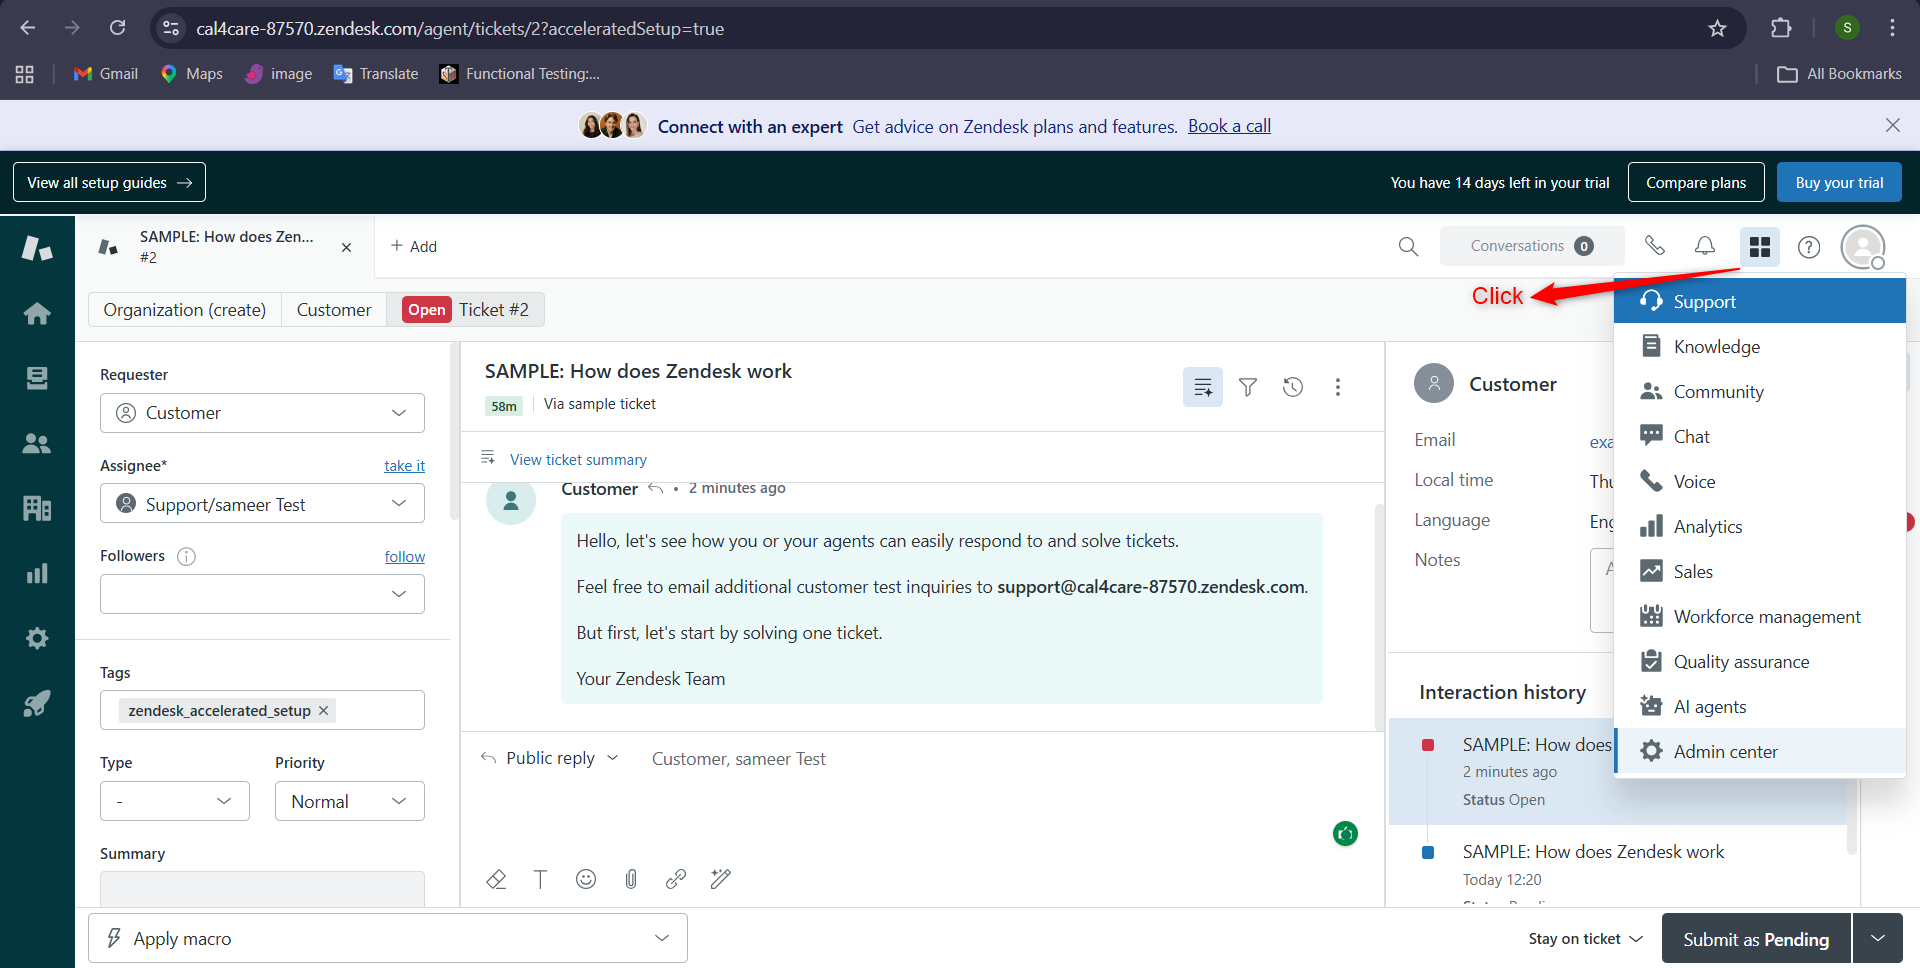Click the Zendesk logo in sidebar
Viewport: 1920px width, 968px height.
(37, 248)
